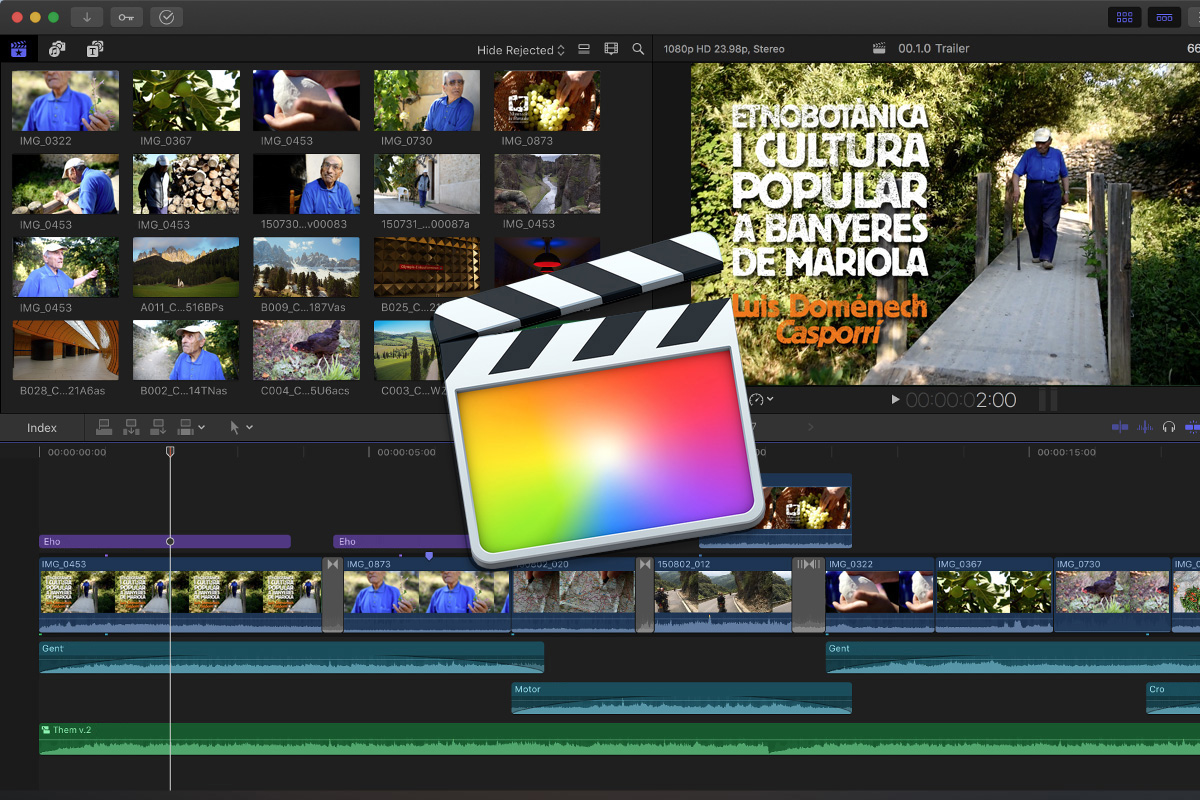Select first Eho title clip
Screen dimensions: 1200x800
point(165,541)
